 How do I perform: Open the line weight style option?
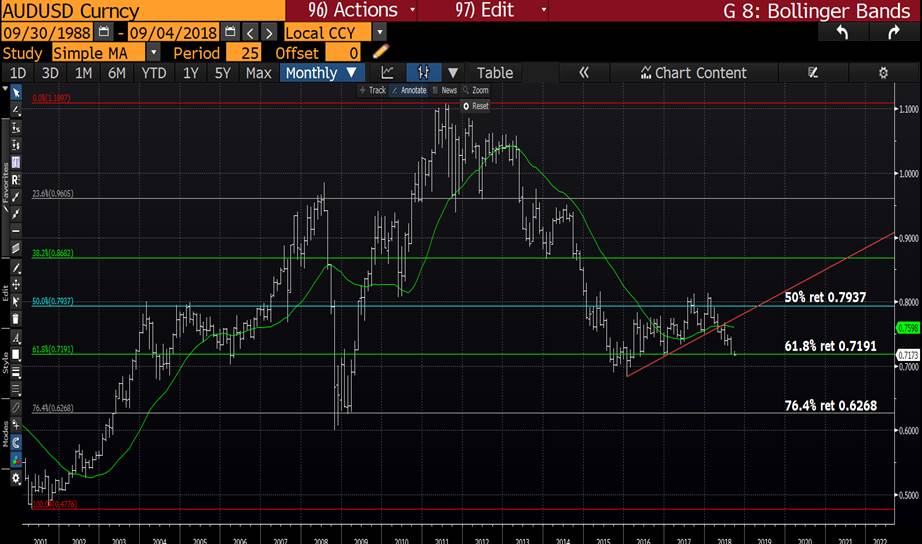point(16,372)
